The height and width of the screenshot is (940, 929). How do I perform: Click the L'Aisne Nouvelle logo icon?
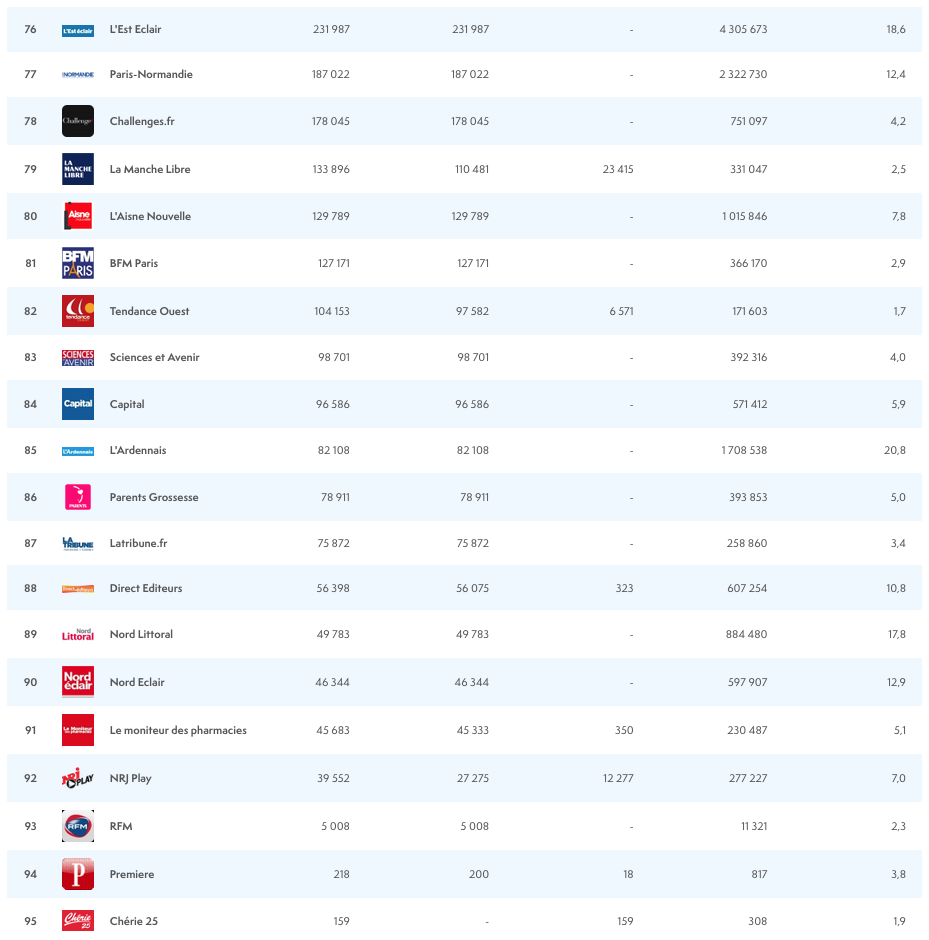(78, 216)
